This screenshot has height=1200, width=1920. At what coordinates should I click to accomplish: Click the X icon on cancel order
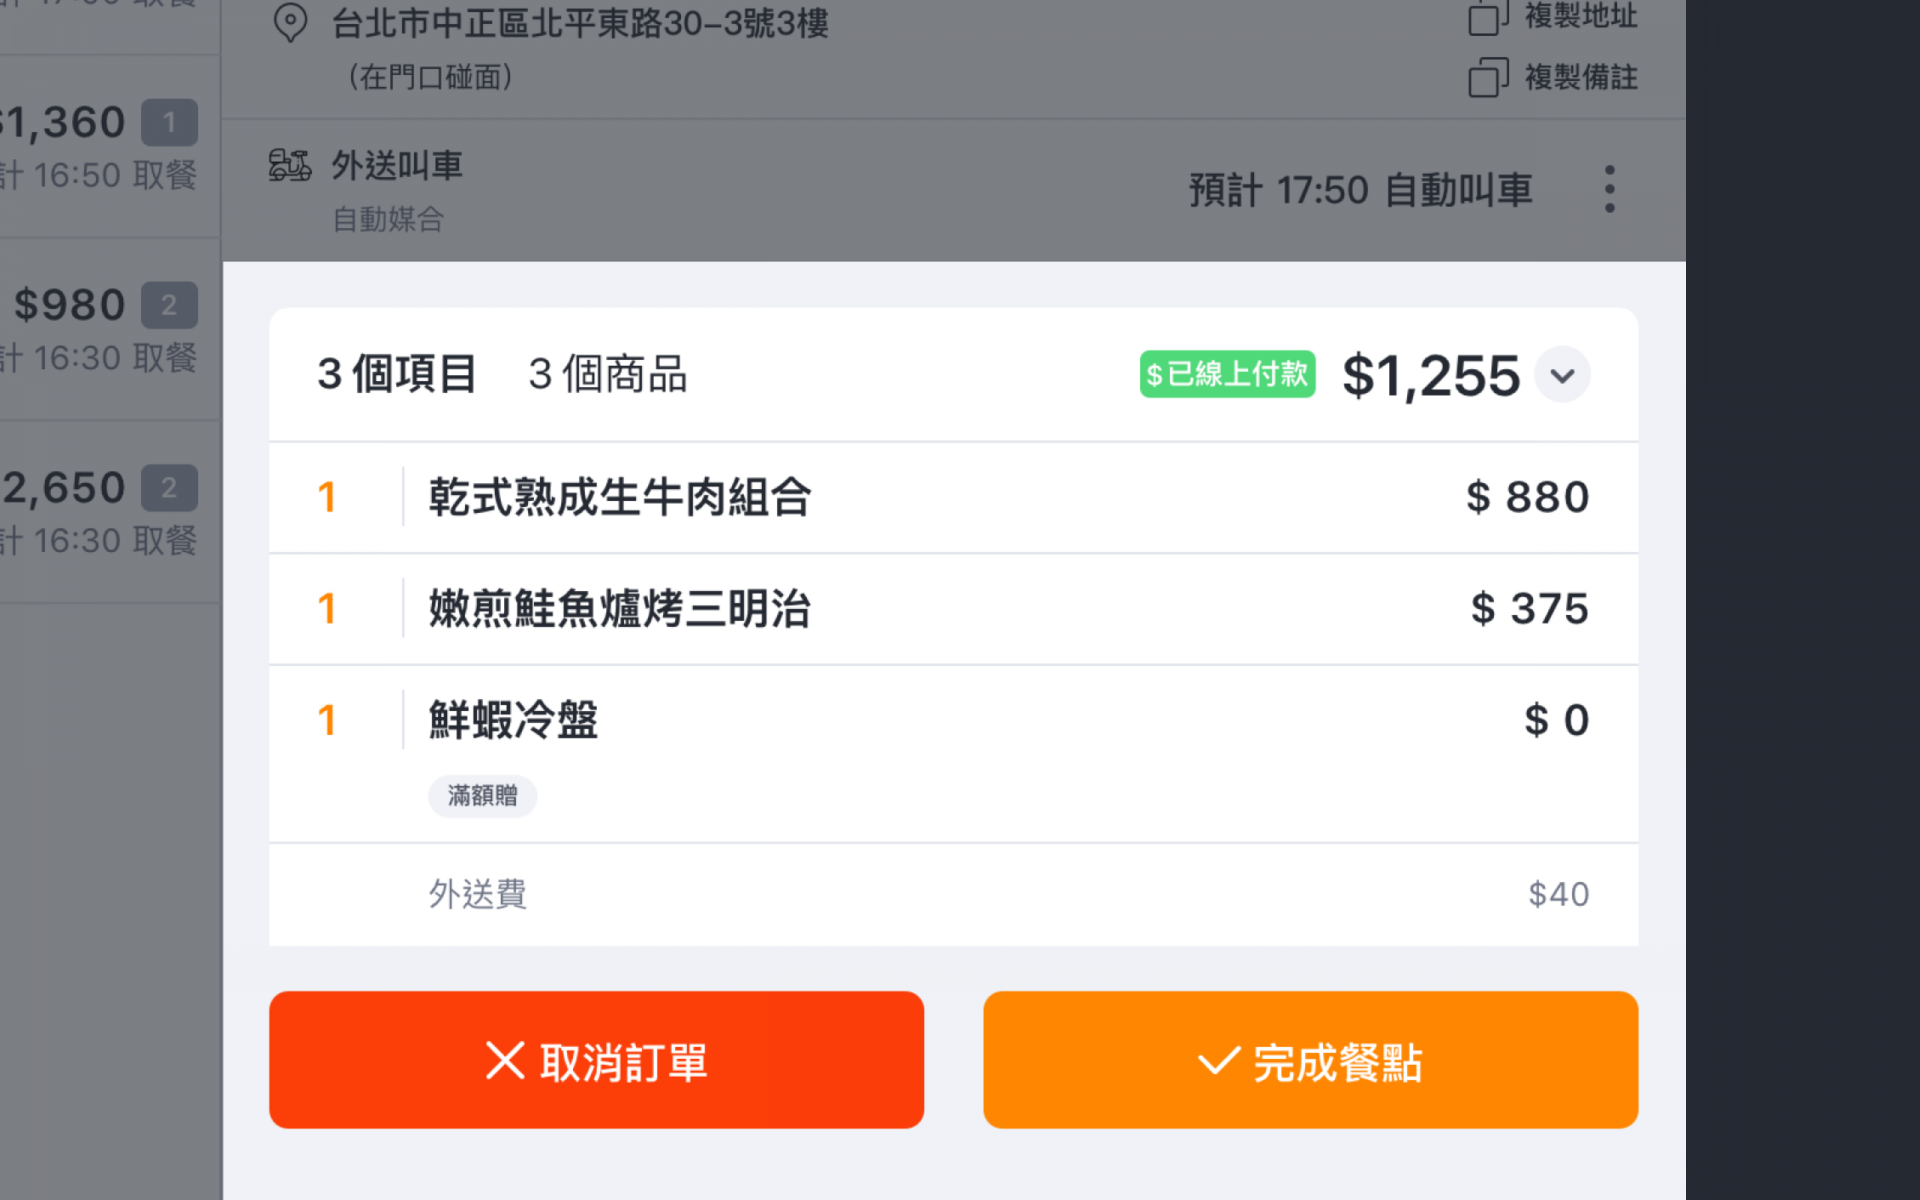click(x=505, y=1060)
